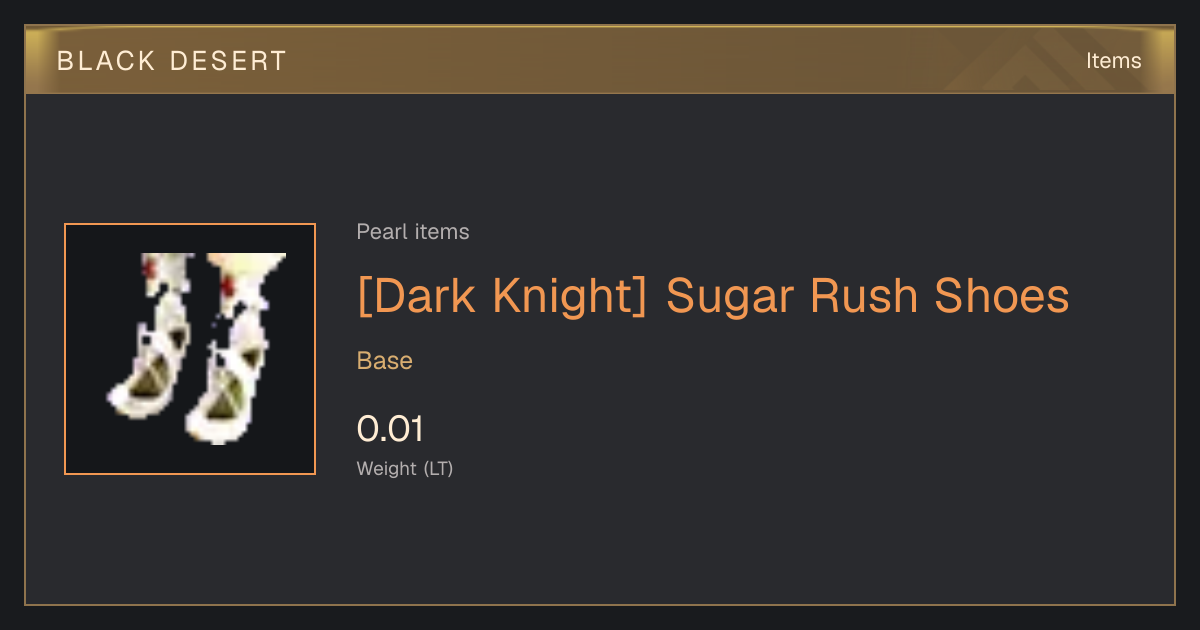Screen dimensions: 1200x630
Task: Select the Pearl items category label
Action: coord(413,232)
